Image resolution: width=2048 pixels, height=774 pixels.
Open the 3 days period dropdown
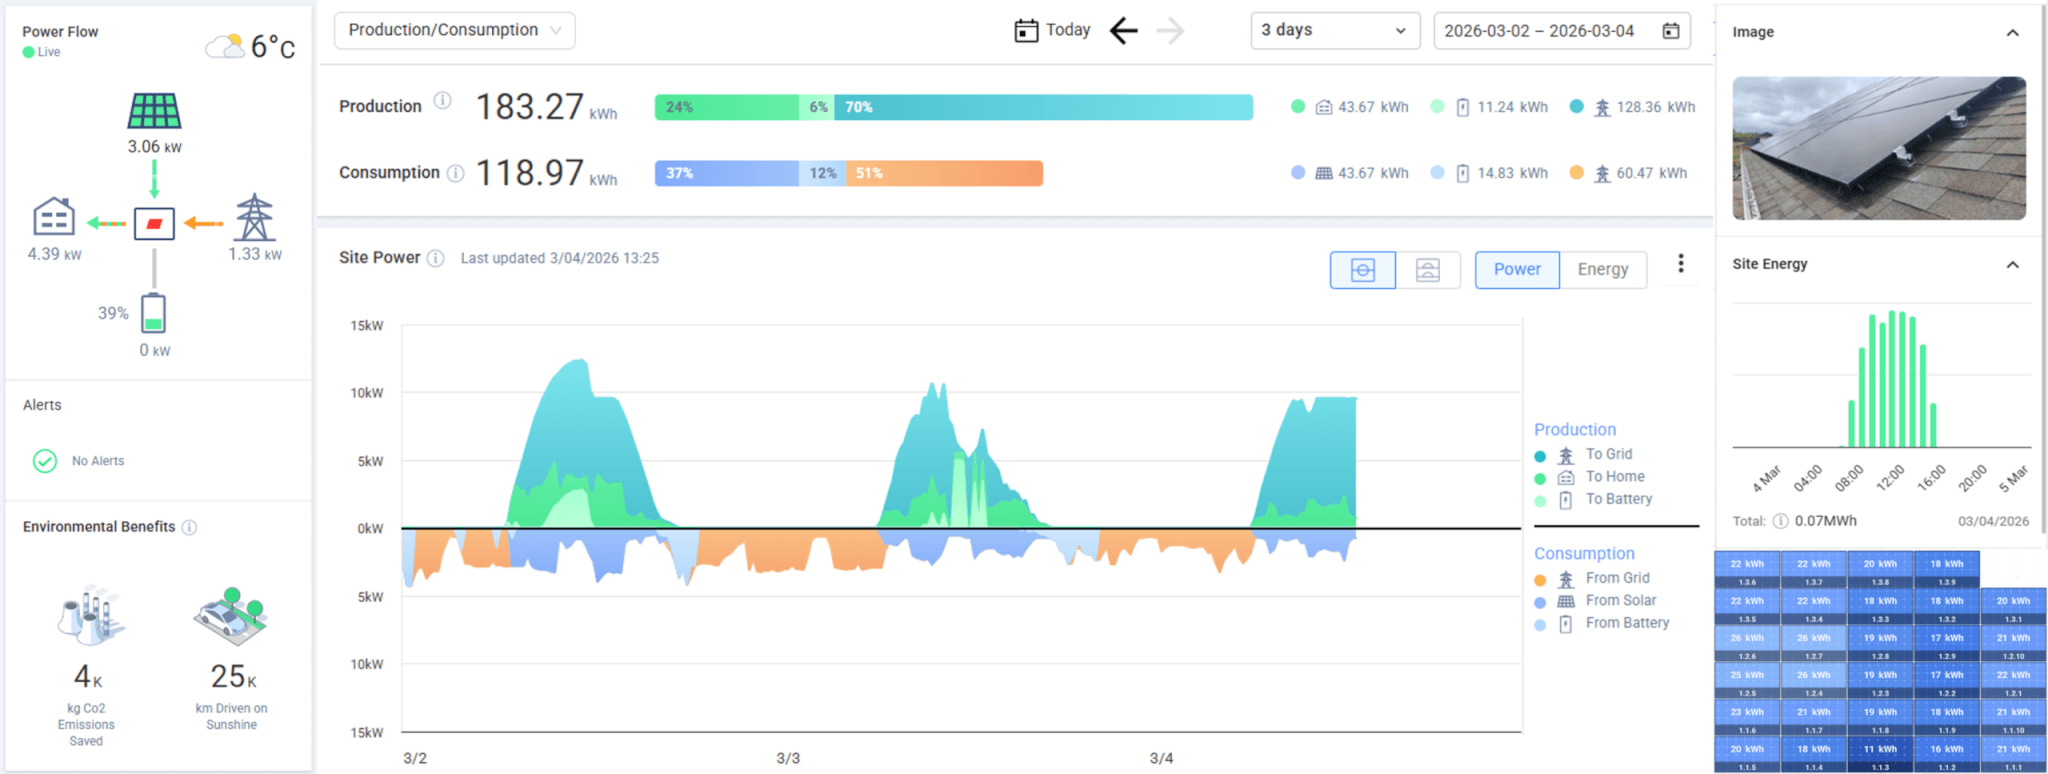pyautogui.click(x=1334, y=31)
